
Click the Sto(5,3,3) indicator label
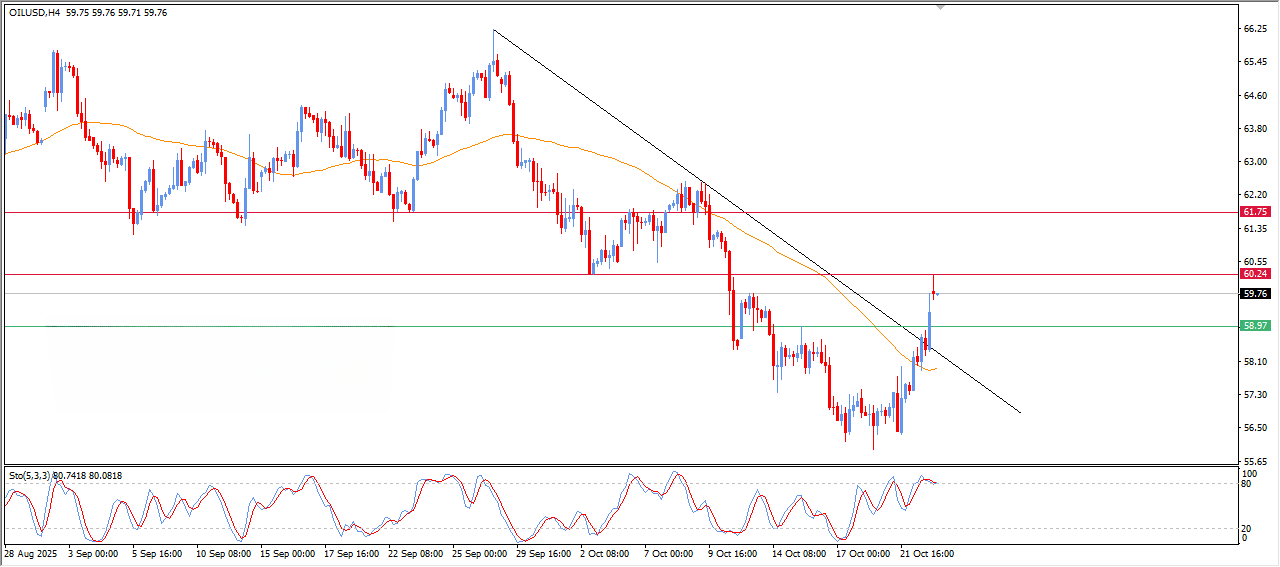[x=32, y=476]
